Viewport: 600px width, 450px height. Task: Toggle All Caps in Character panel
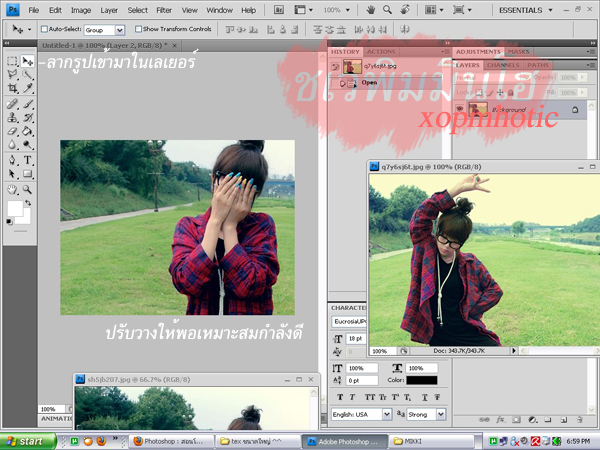[x=370, y=397]
